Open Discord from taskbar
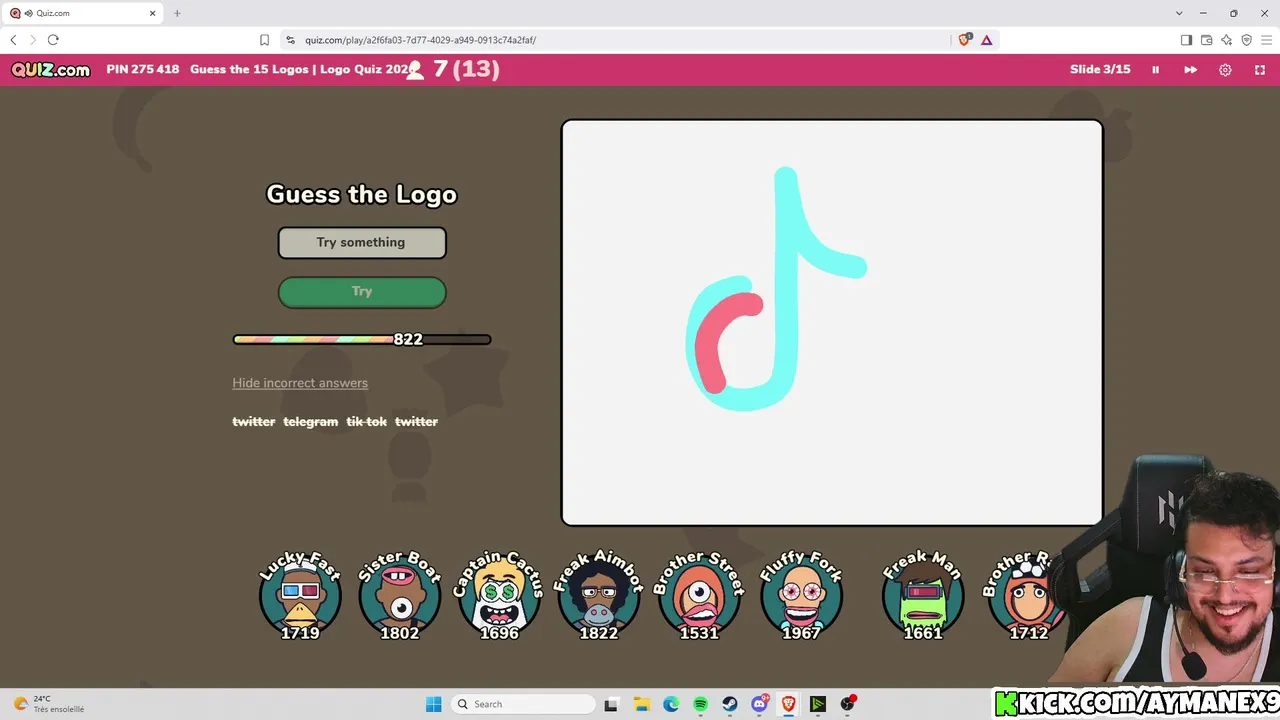 (760, 704)
